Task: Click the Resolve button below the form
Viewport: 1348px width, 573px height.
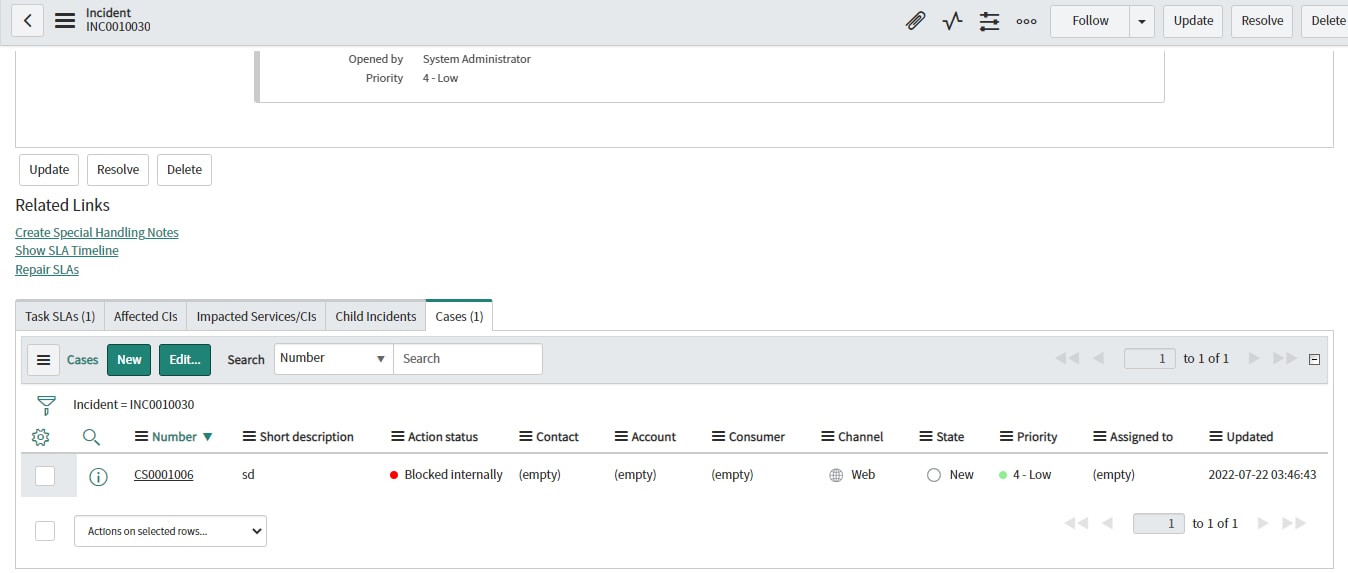Action: click(x=118, y=170)
